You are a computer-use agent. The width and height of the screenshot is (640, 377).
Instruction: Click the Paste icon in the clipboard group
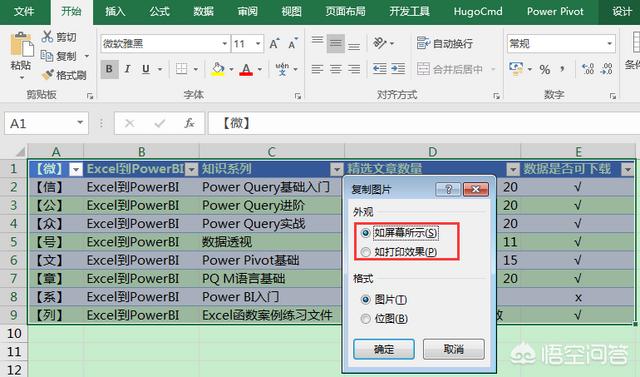coord(21,45)
